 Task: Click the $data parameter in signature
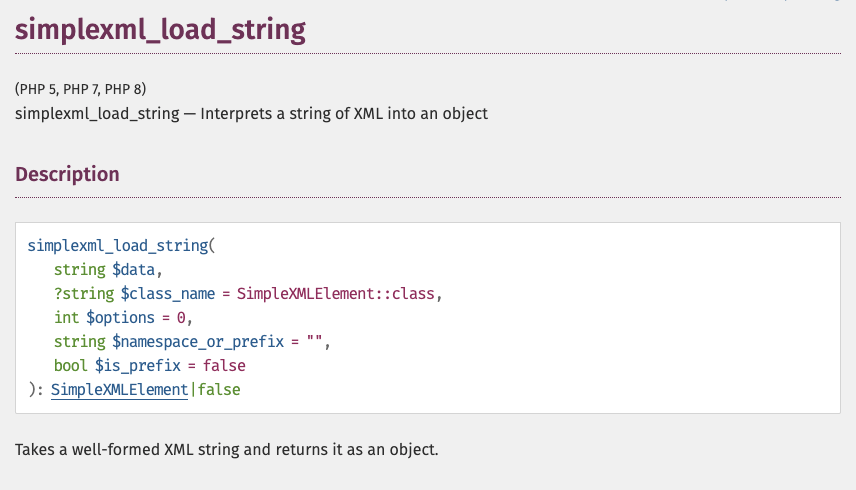(x=134, y=270)
